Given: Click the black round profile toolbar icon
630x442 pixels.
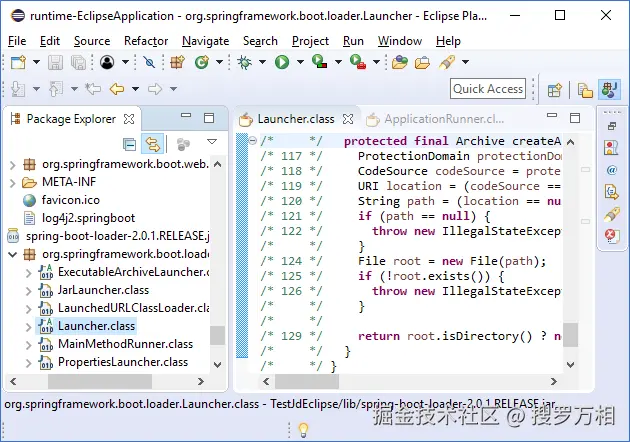Looking at the screenshot, I should [x=107, y=62].
